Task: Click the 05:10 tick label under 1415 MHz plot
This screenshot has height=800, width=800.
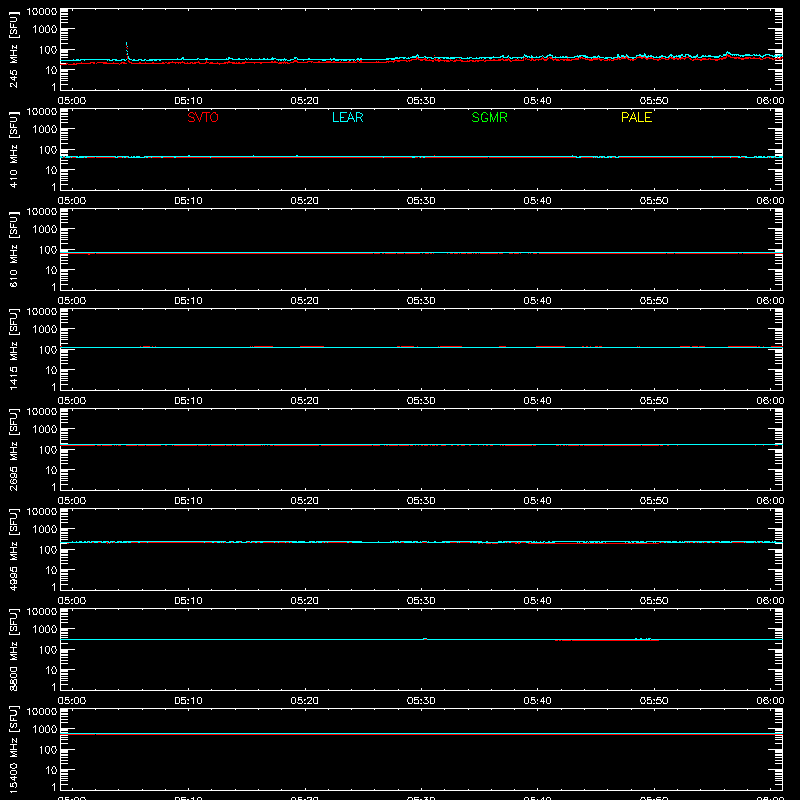Action: [x=188, y=401]
